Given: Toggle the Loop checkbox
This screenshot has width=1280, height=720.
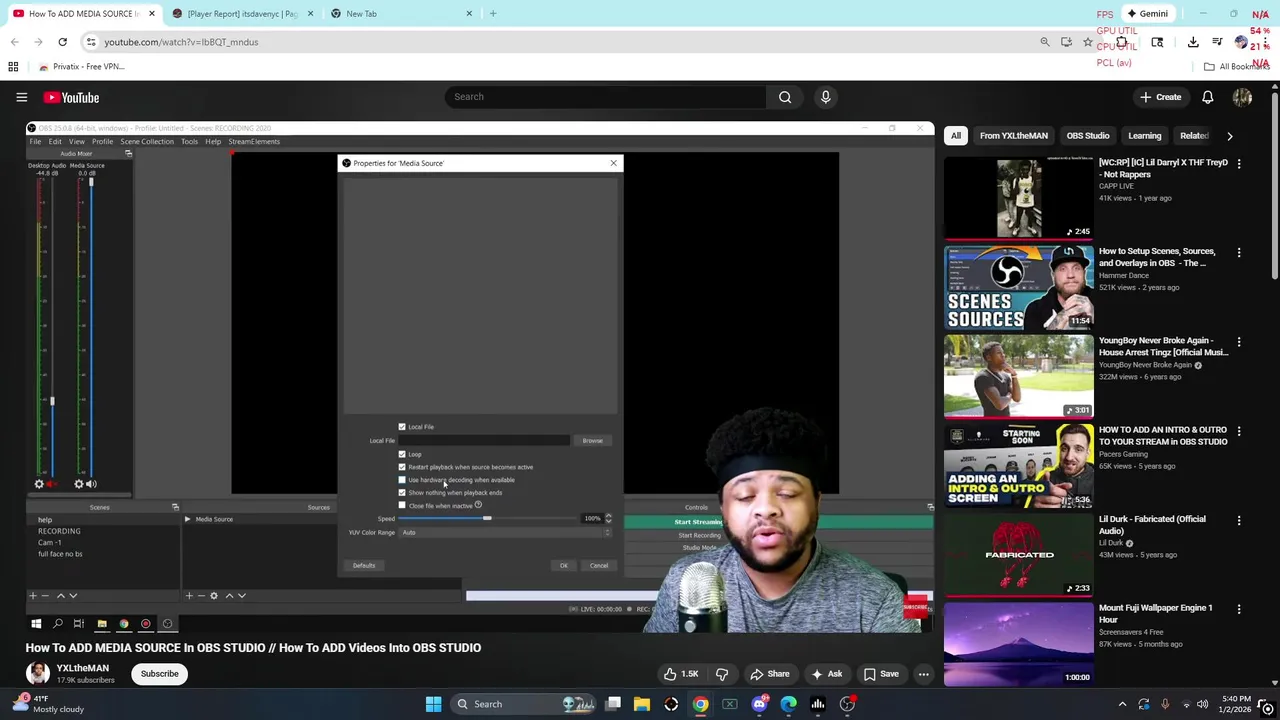Looking at the screenshot, I should click(x=402, y=454).
